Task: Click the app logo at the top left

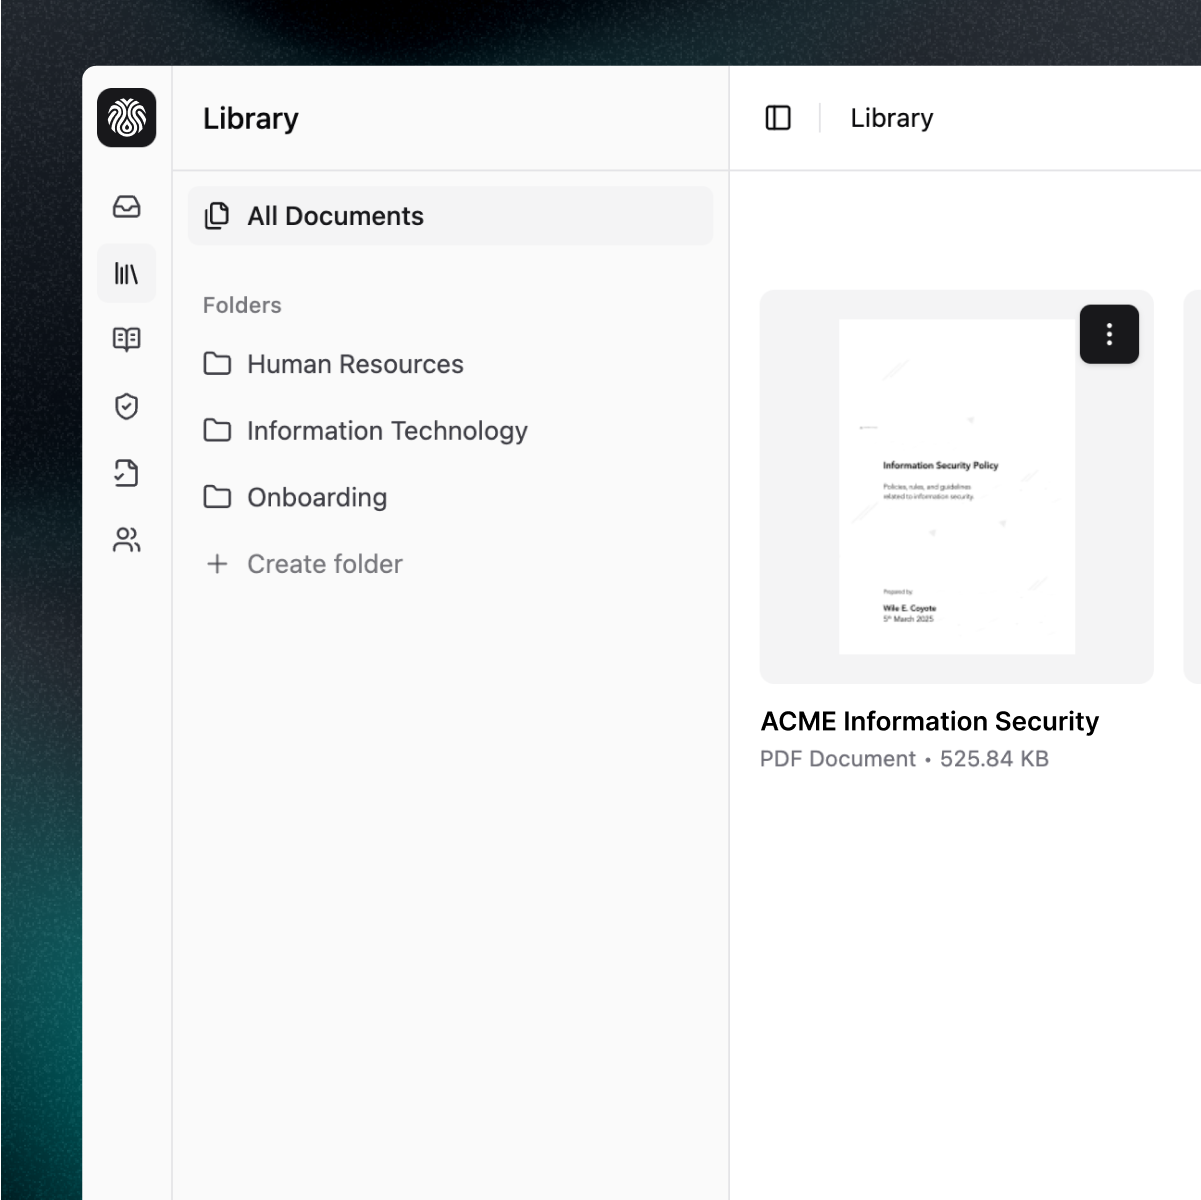Action: (126, 118)
